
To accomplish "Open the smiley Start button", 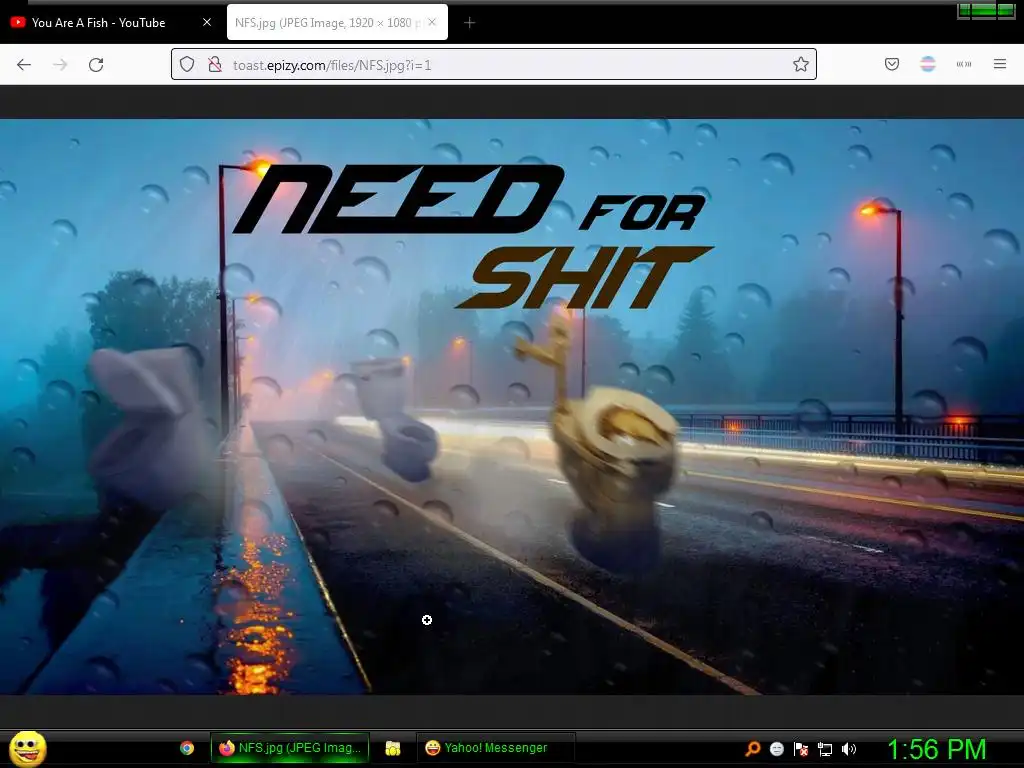I will point(27,748).
